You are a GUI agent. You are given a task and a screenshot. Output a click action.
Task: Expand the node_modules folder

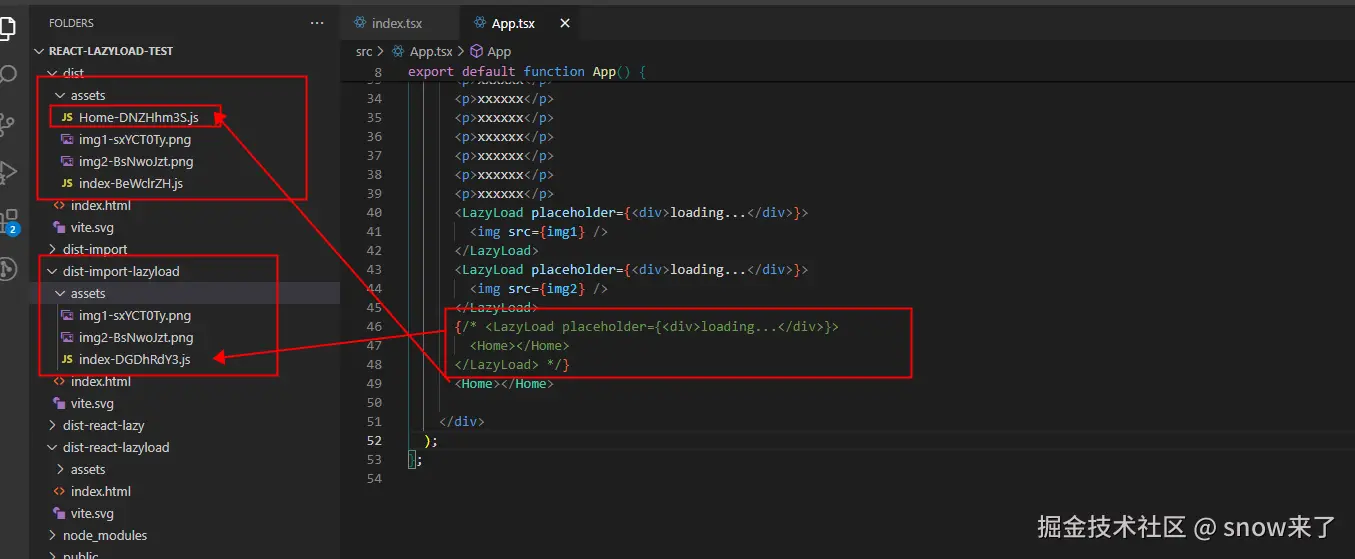[x=53, y=535]
